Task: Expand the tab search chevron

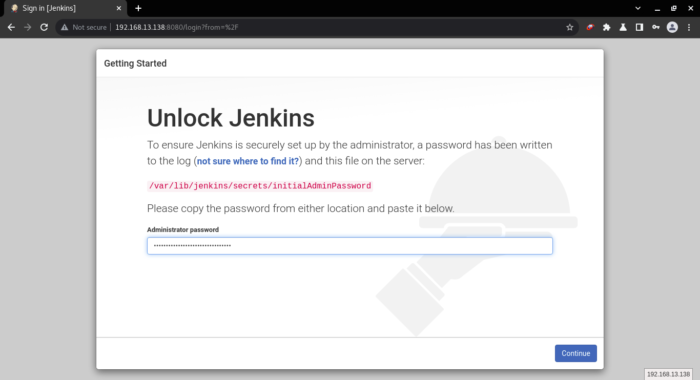Action: [x=638, y=8]
